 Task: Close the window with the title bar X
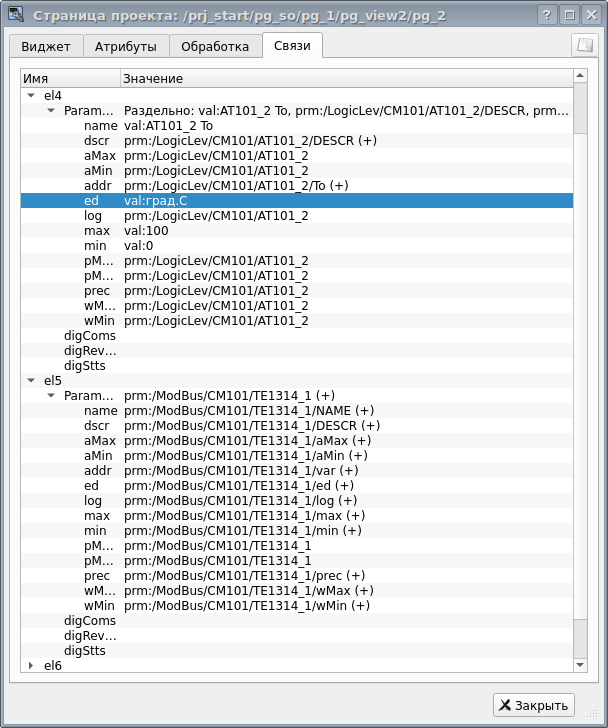pos(590,15)
